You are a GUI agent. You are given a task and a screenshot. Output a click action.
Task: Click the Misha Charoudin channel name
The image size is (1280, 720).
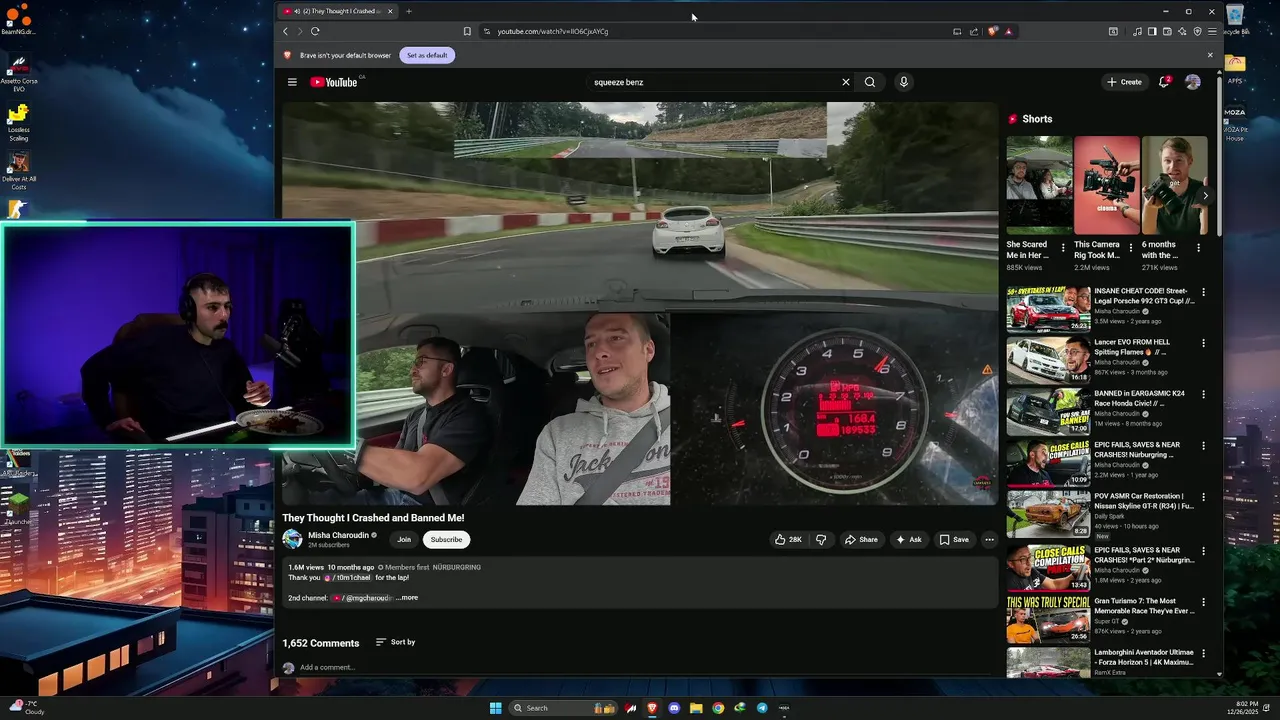tap(338, 535)
